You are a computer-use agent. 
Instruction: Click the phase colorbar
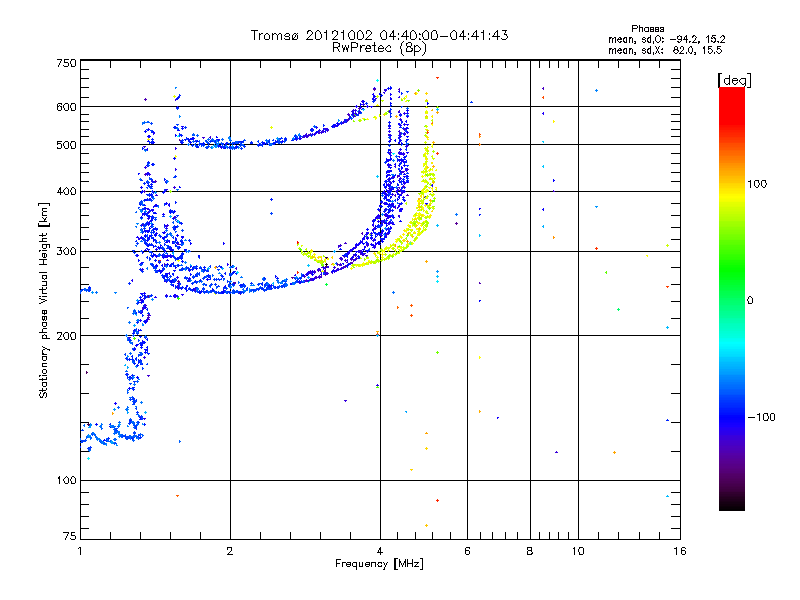coord(732,299)
